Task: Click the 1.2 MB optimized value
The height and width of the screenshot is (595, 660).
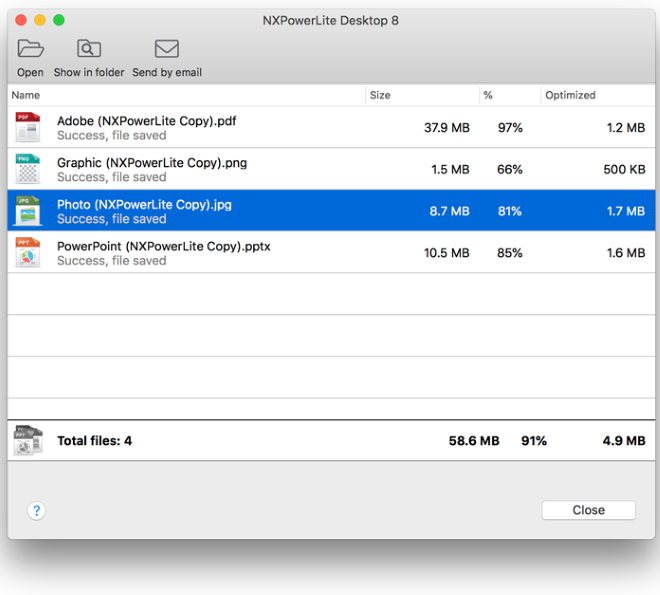Action: [x=626, y=128]
